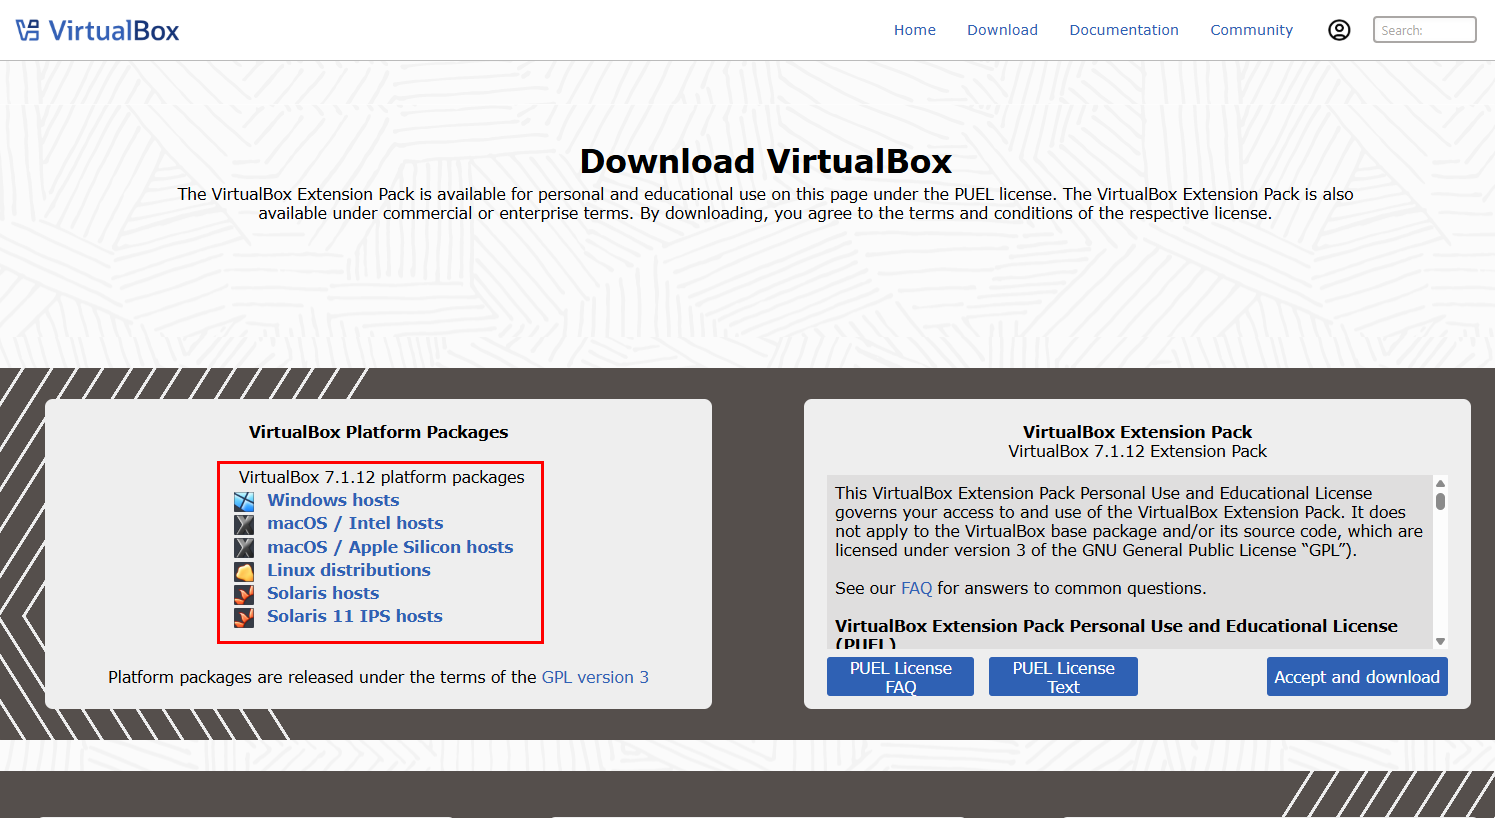Go to the Home menu item
The image size is (1495, 818).
coord(915,30)
